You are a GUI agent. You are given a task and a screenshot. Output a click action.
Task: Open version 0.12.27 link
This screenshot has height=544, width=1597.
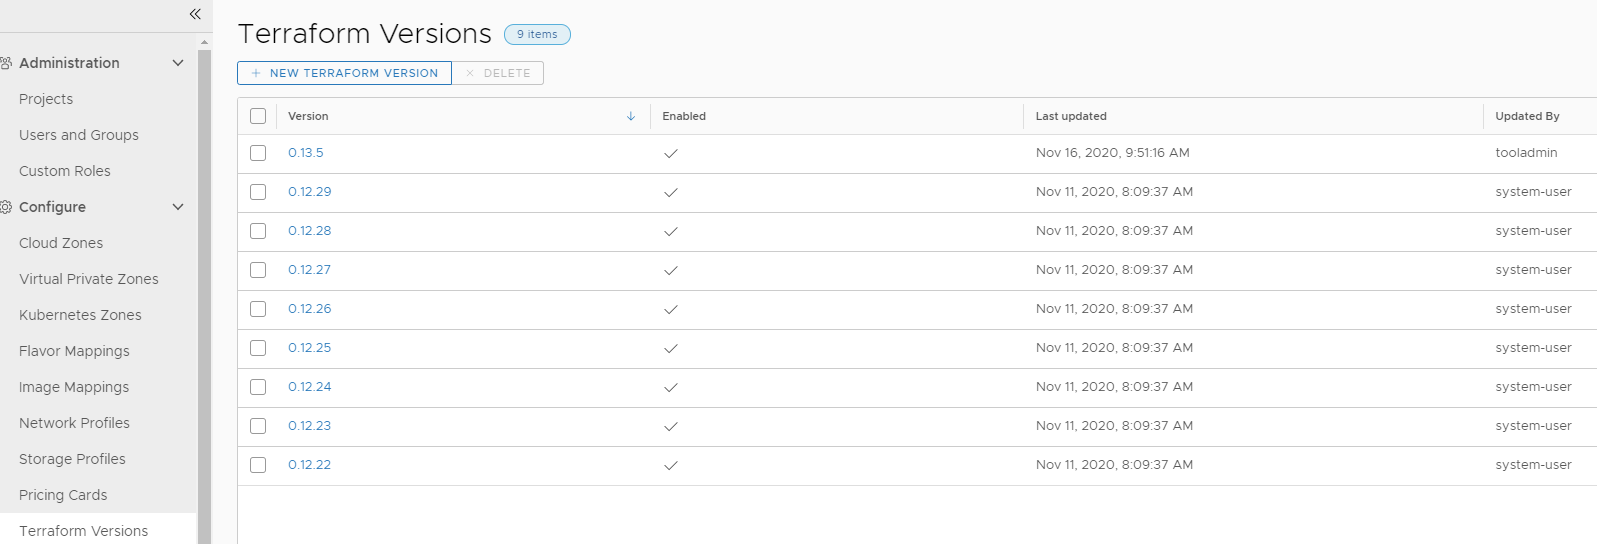coord(309,270)
